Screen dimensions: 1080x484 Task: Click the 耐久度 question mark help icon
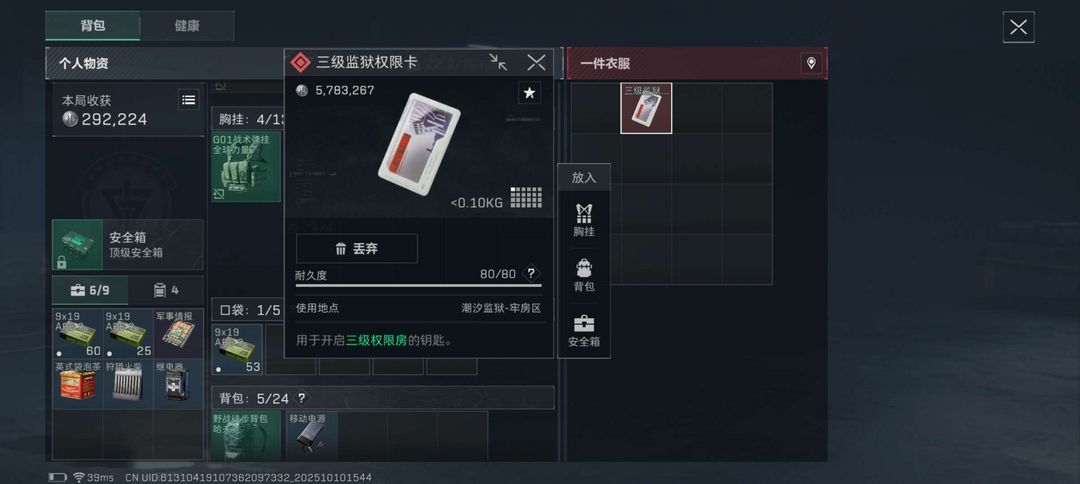pyautogui.click(x=530, y=274)
